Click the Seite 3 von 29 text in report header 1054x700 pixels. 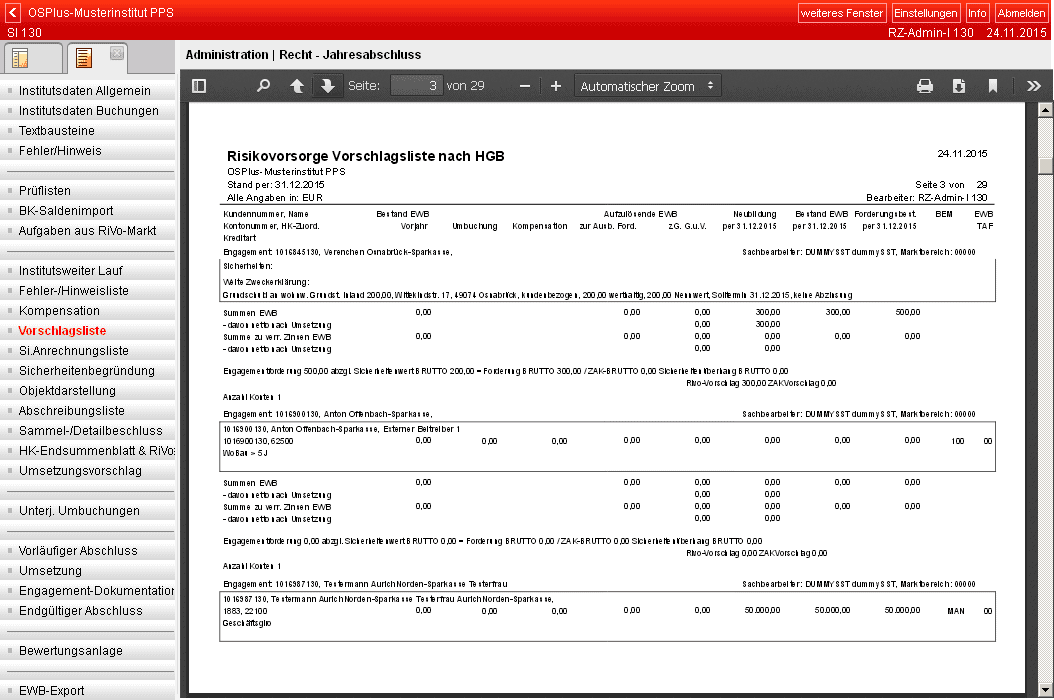point(951,185)
